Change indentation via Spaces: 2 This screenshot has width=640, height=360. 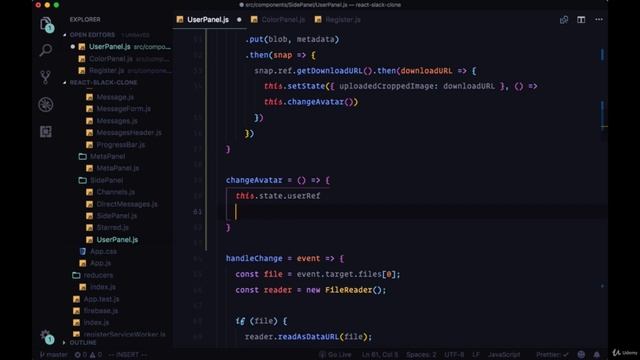pos(421,355)
